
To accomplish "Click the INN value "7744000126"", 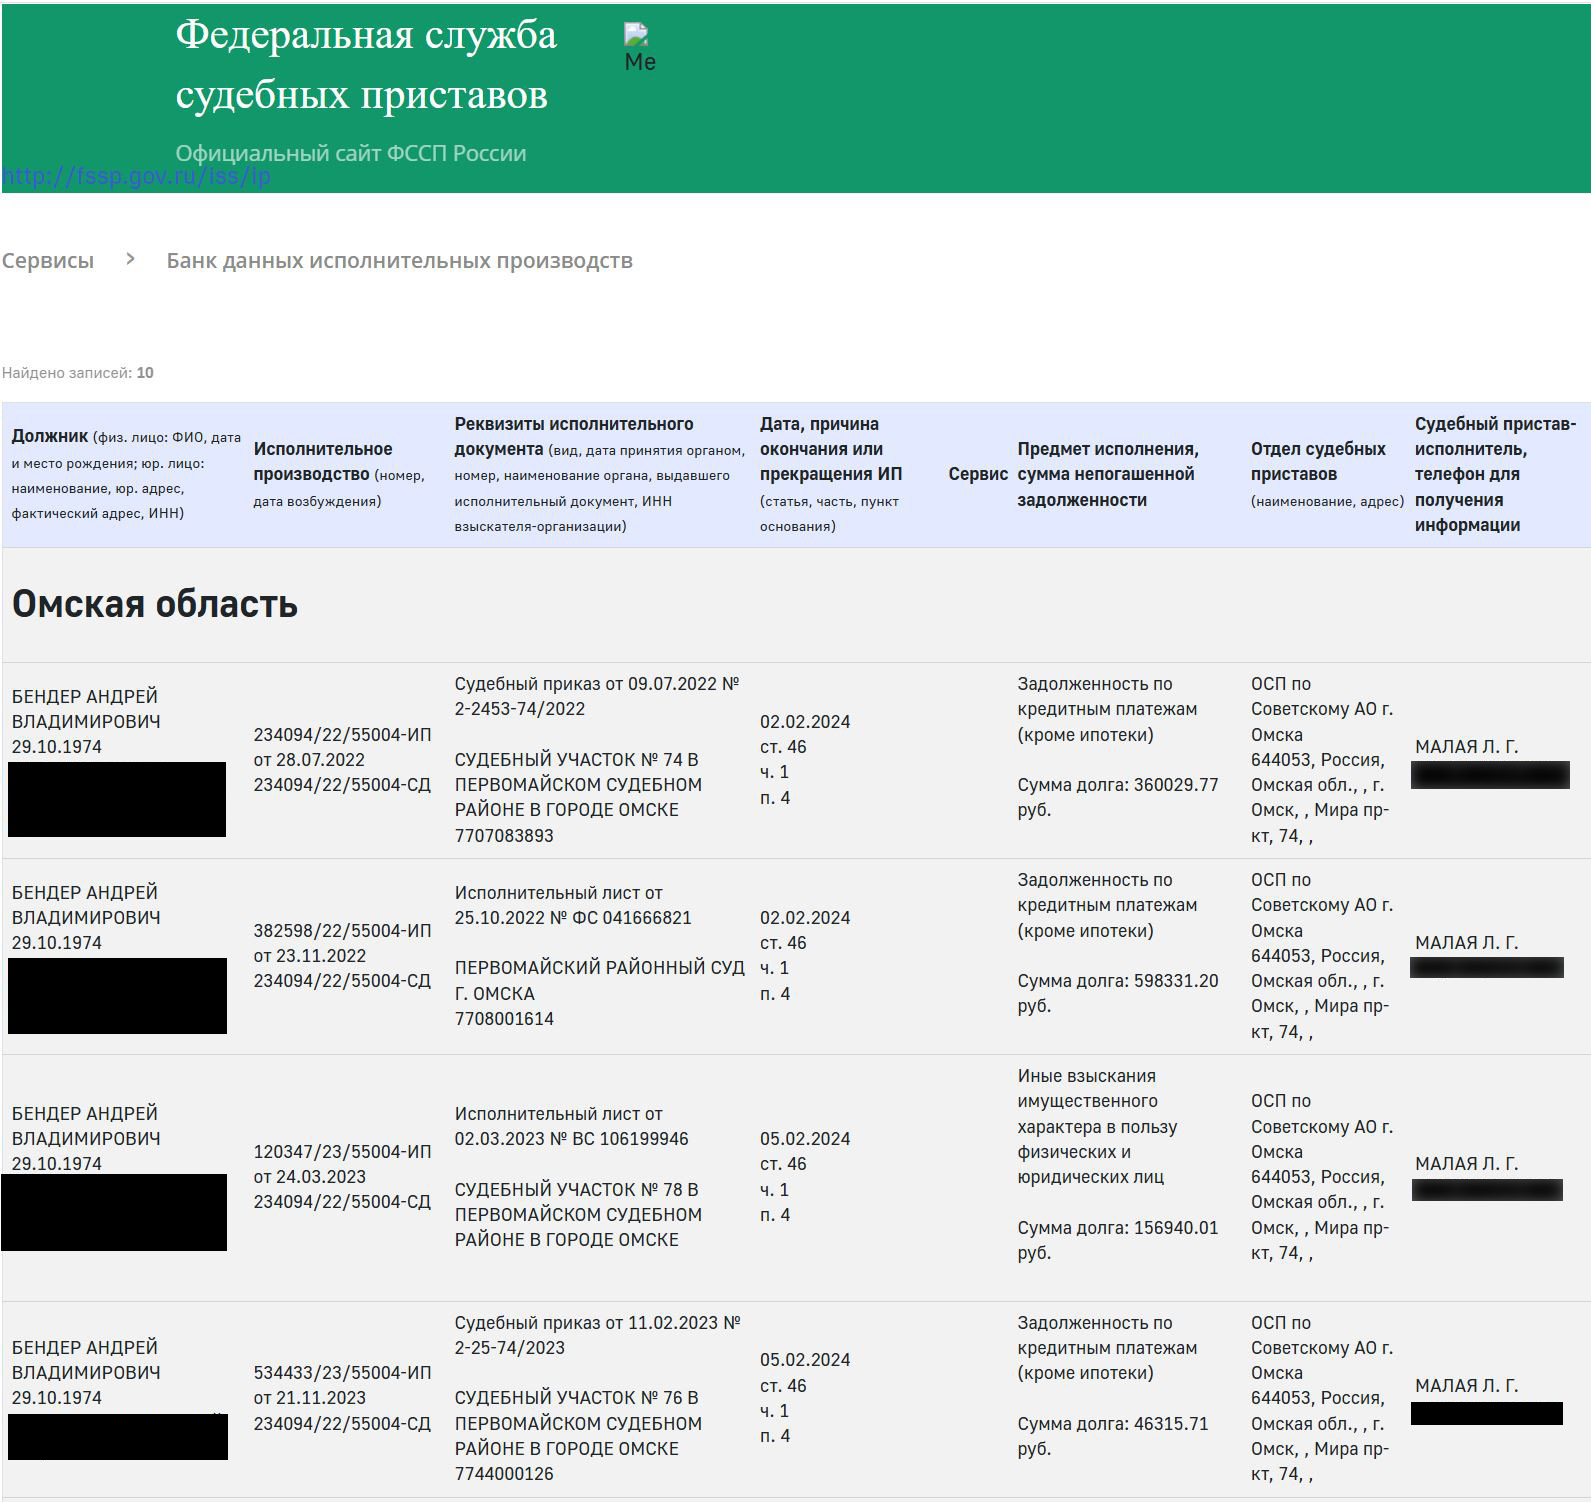I will pyautogui.click(x=504, y=1474).
